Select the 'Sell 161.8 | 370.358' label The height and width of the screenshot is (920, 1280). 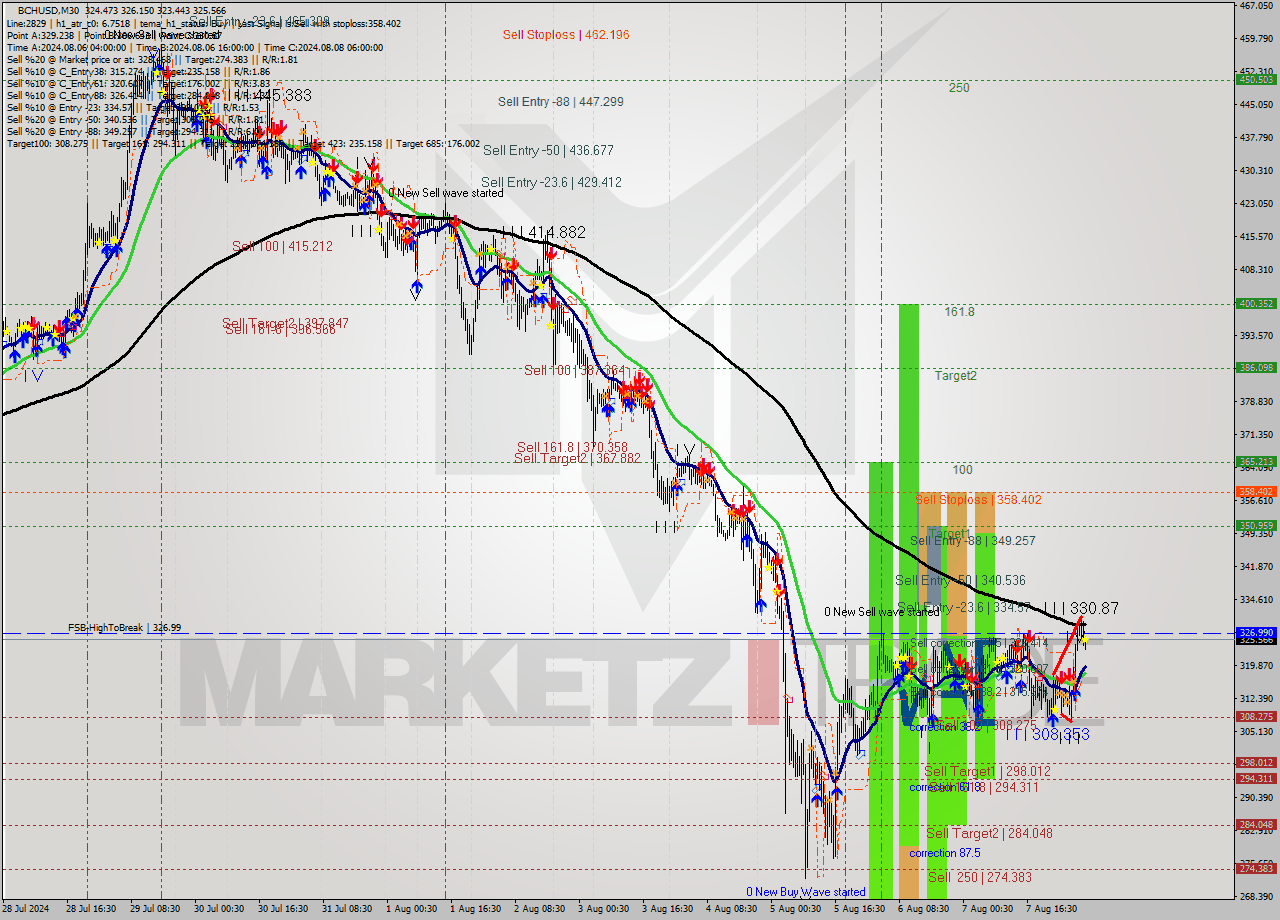pyautogui.click(x=572, y=447)
